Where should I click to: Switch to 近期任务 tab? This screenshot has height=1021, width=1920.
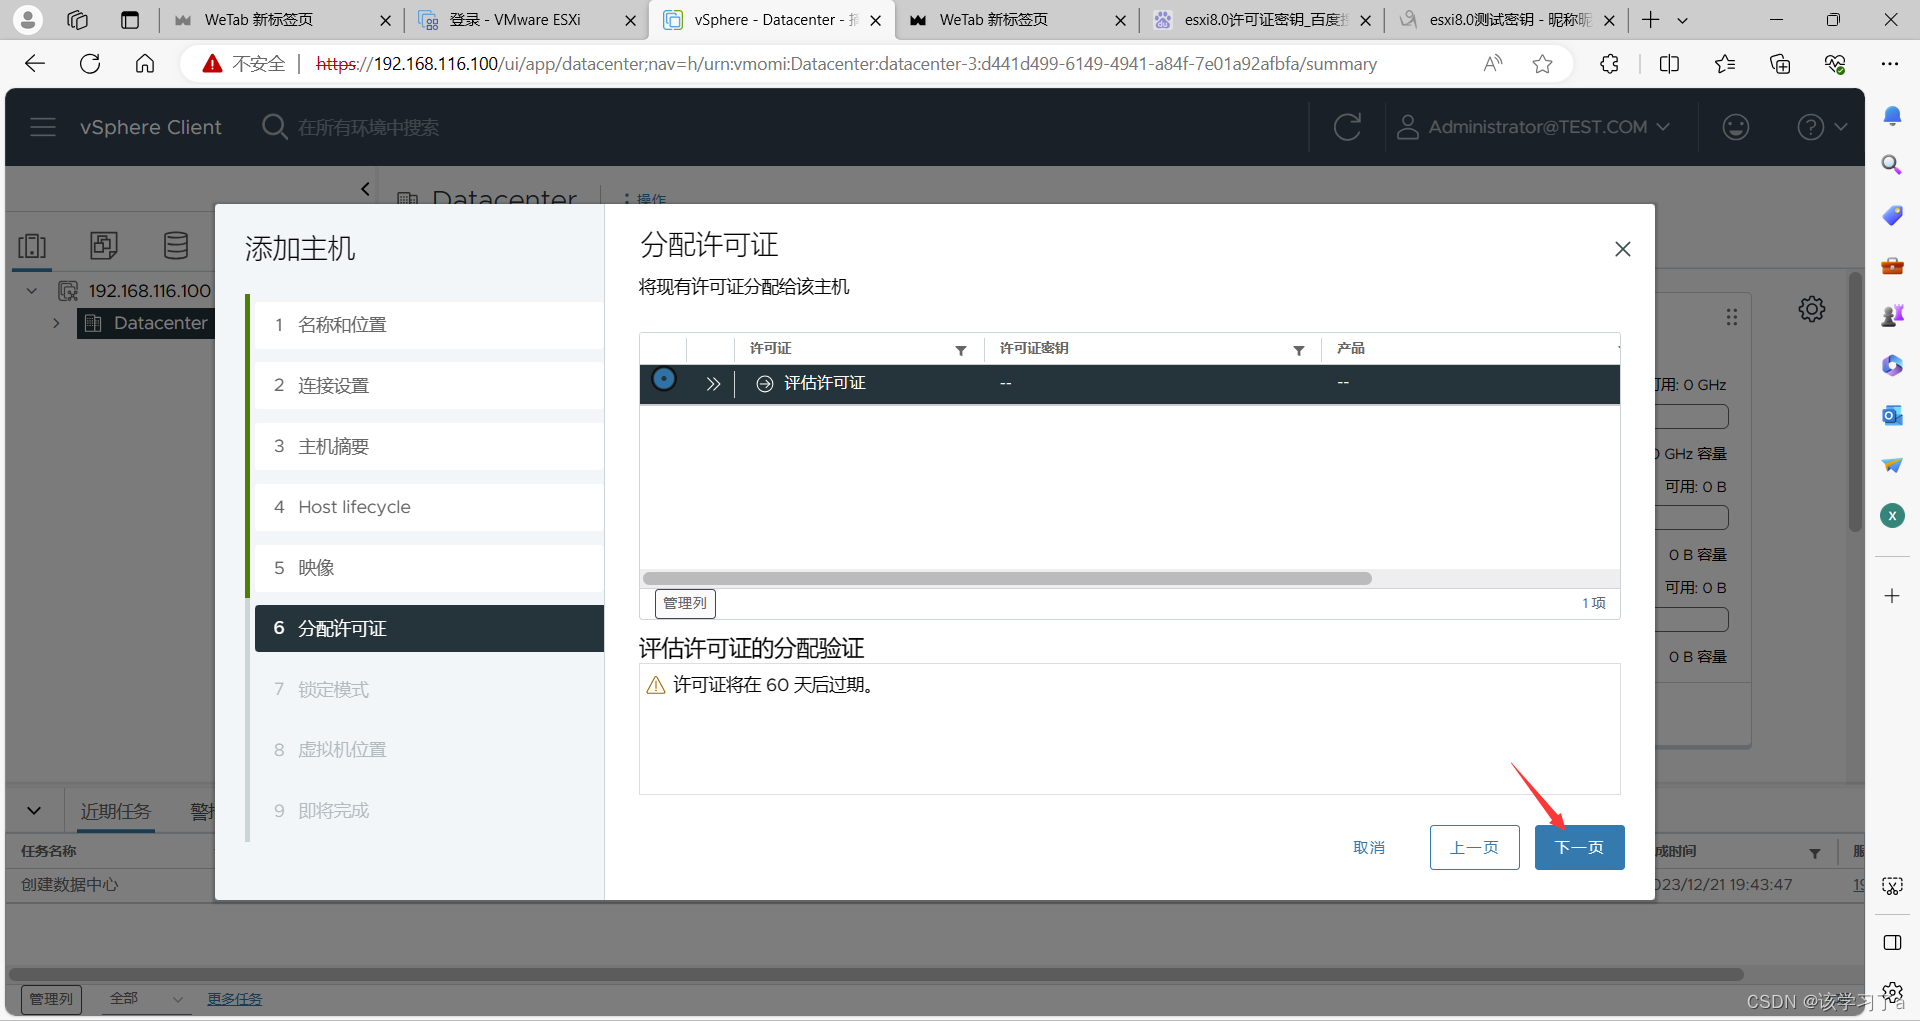point(115,811)
